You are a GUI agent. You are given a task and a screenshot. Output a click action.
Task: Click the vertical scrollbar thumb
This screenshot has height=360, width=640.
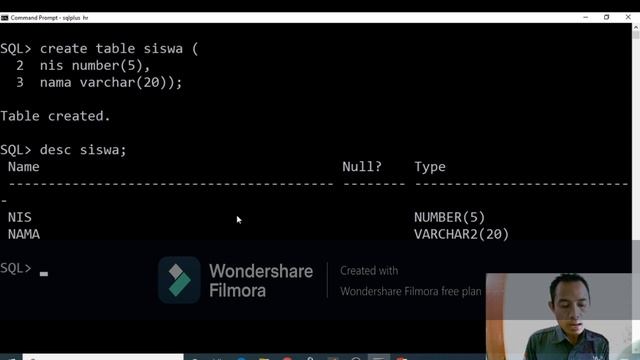tap(636, 35)
